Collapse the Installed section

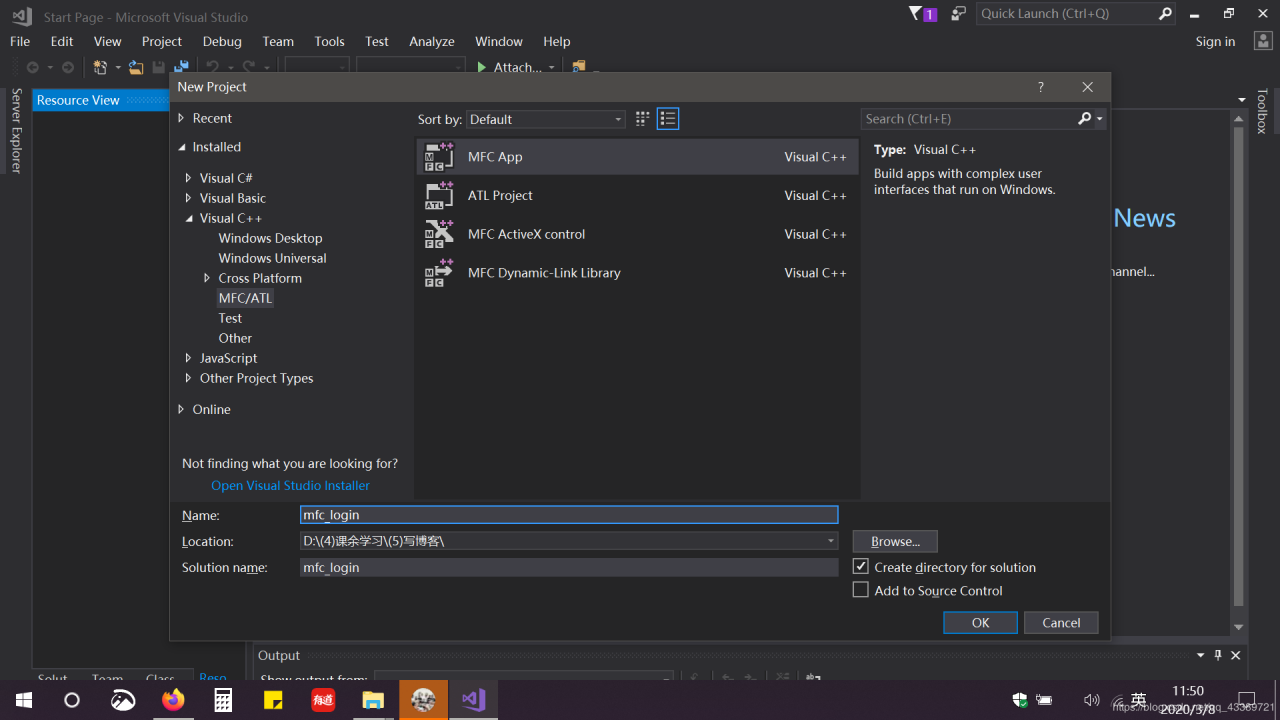pyautogui.click(x=181, y=147)
